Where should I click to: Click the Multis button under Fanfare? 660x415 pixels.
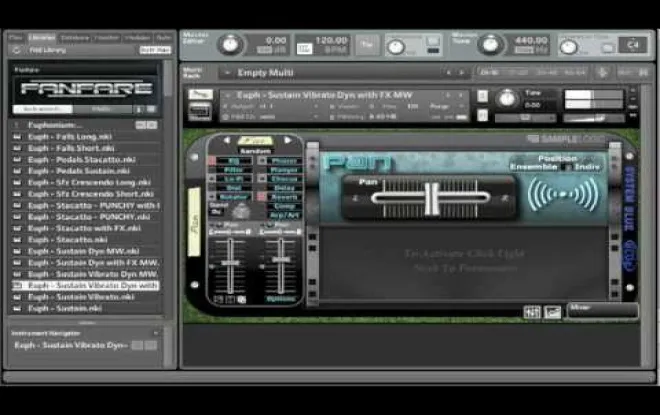101,109
